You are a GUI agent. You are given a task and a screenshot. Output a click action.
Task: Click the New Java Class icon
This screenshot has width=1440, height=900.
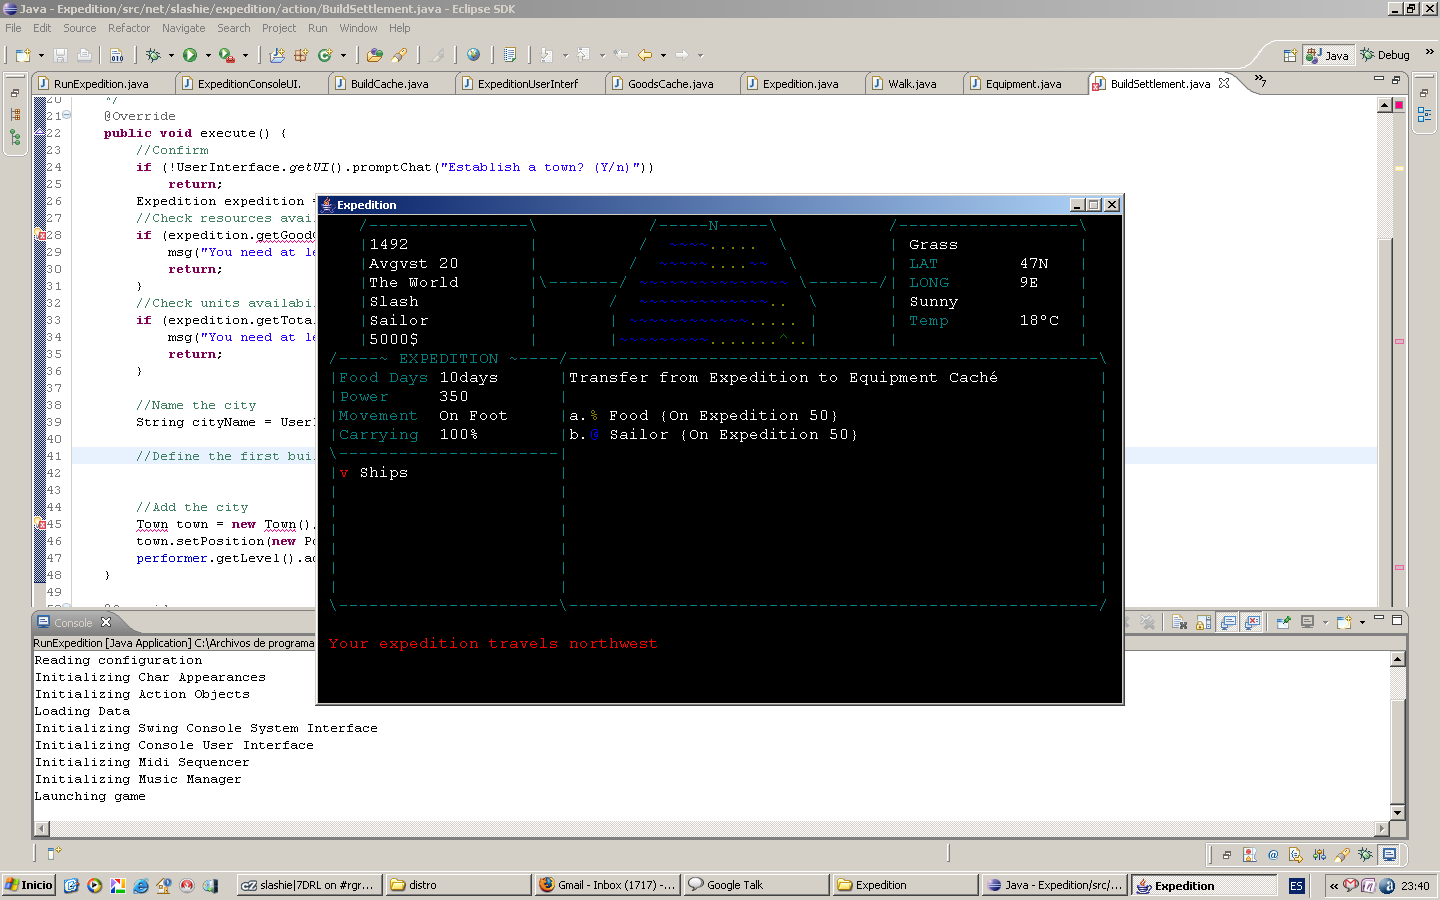(324, 55)
